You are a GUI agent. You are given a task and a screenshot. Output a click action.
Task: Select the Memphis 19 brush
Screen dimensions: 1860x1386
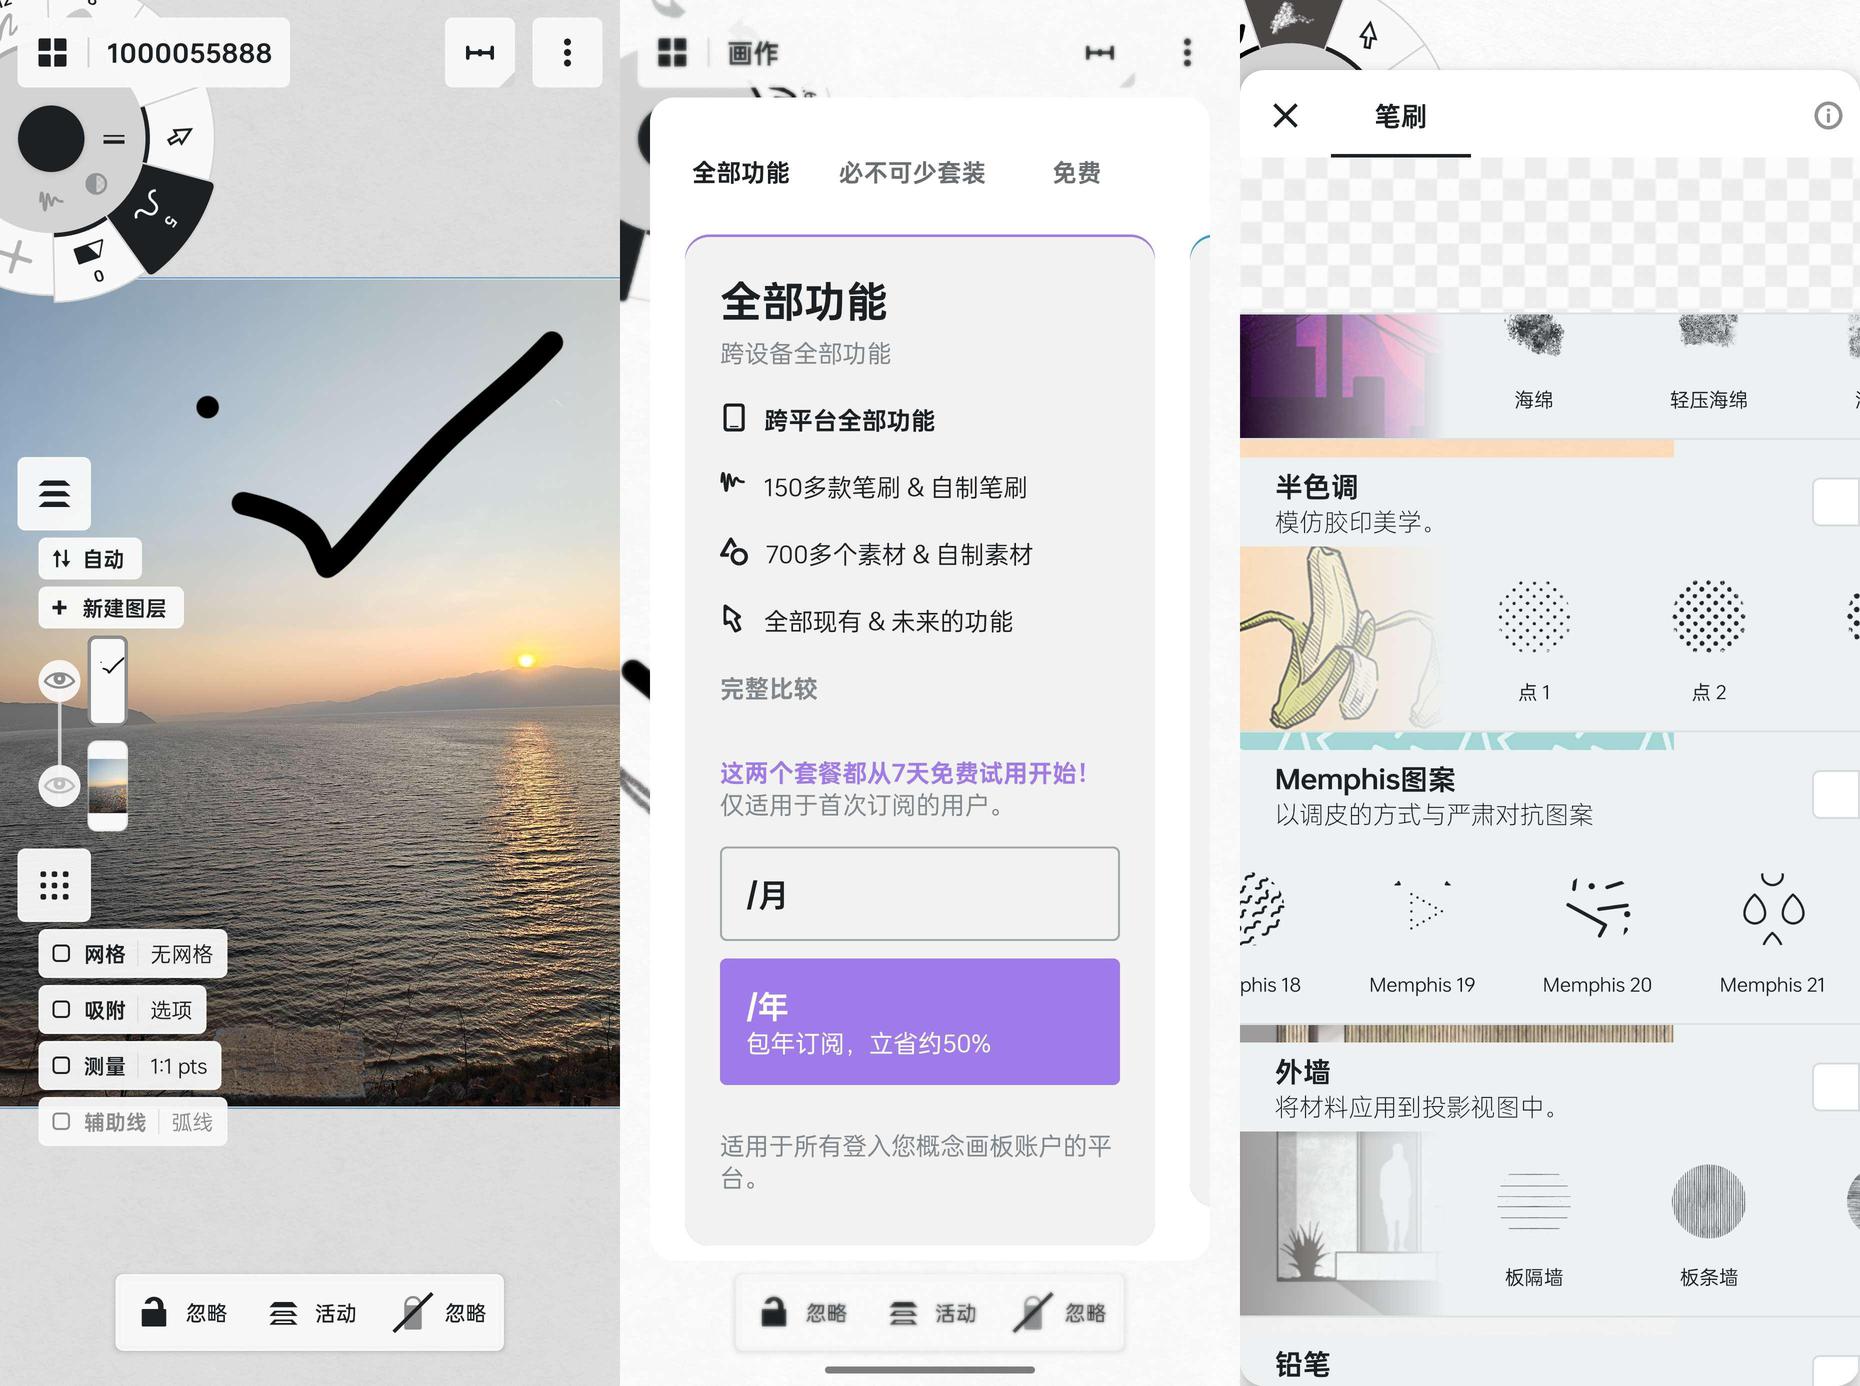[x=1422, y=932]
